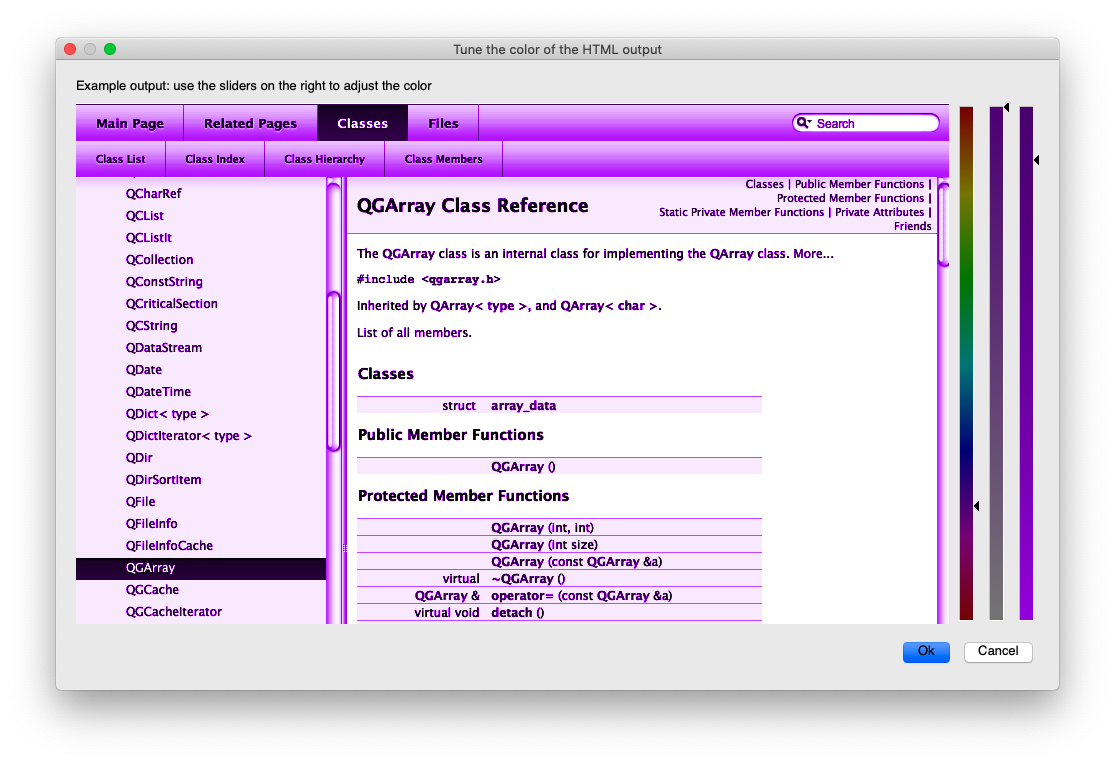Click the highlighted QGArray tree entry
This screenshot has height=764, width=1115.
pyautogui.click(x=201, y=568)
